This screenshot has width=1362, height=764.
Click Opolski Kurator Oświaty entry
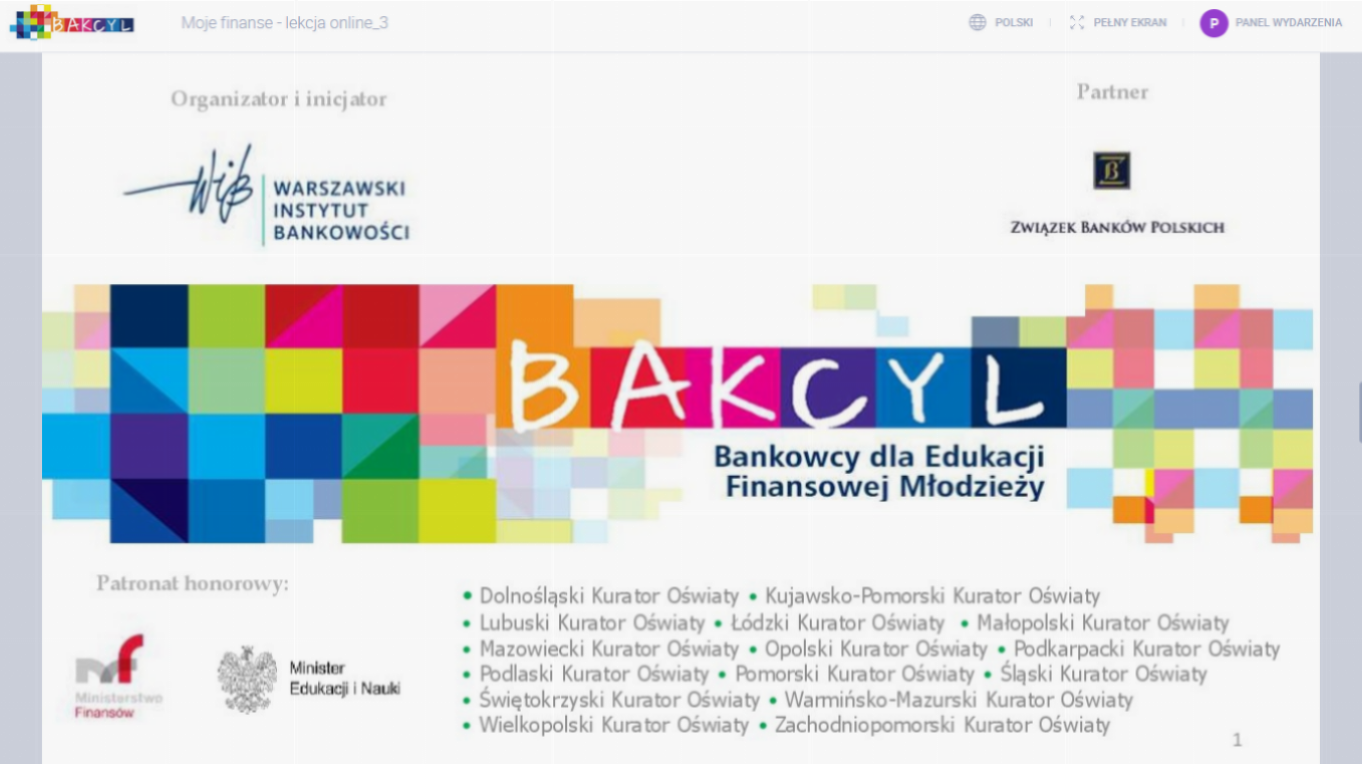876,649
